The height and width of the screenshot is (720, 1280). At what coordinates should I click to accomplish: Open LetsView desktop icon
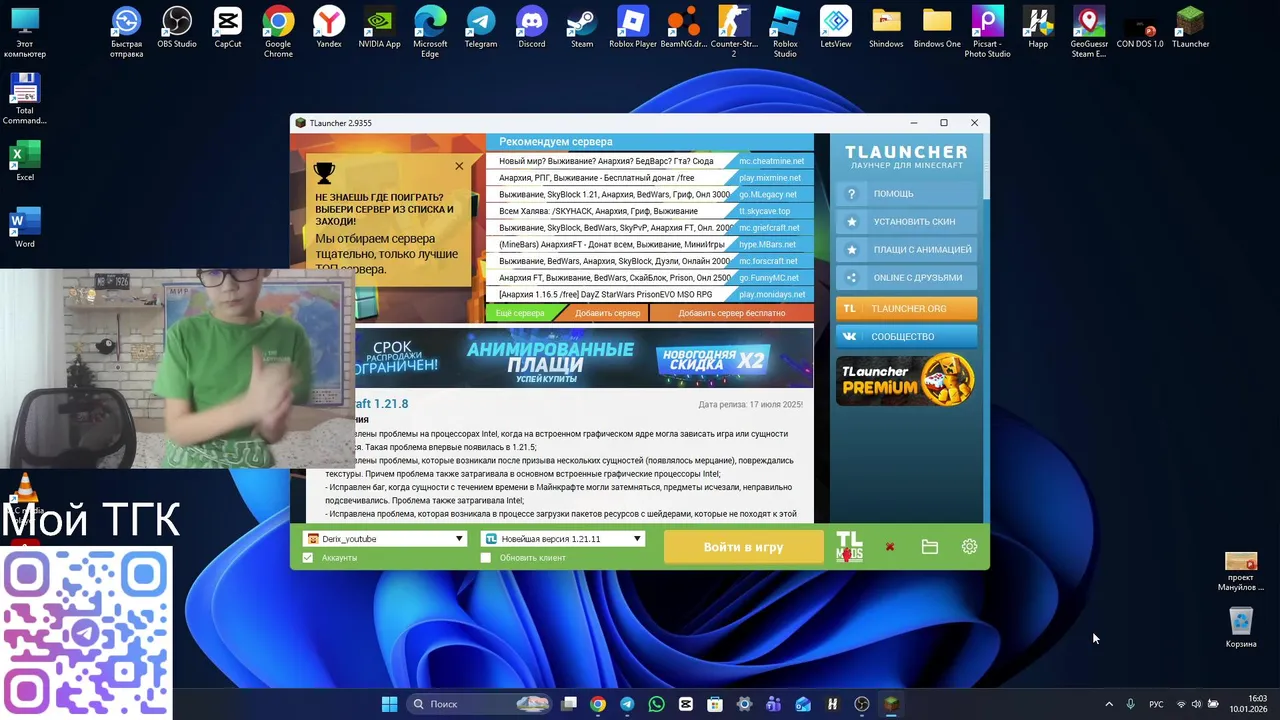click(x=836, y=28)
